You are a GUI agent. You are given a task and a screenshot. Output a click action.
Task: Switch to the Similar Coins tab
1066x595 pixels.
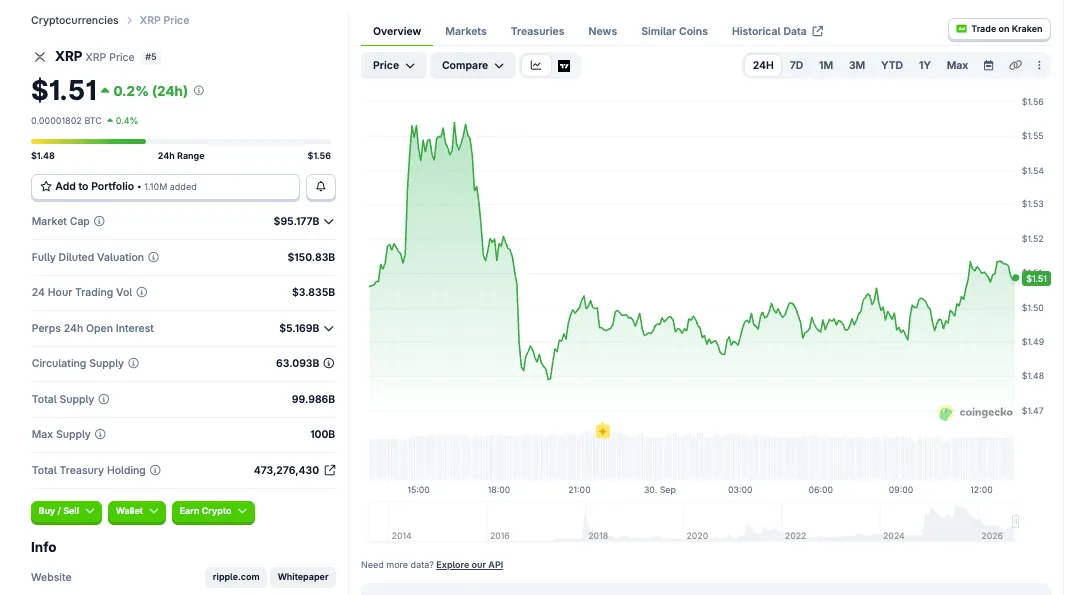(674, 31)
